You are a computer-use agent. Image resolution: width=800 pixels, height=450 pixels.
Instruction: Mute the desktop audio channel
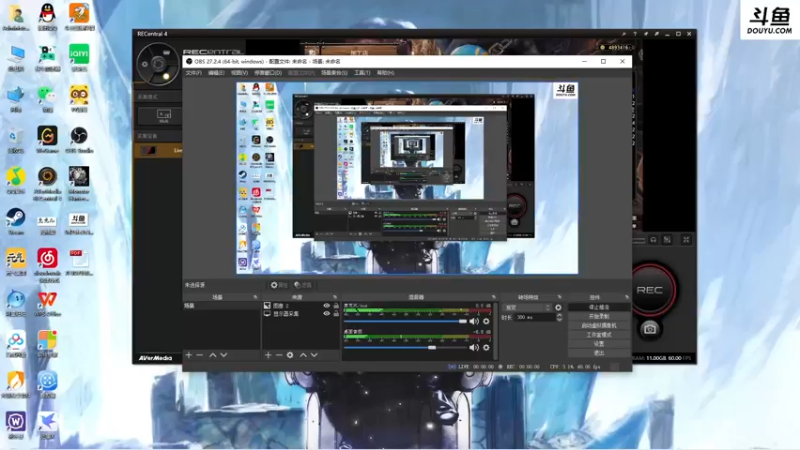click(474, 347)
